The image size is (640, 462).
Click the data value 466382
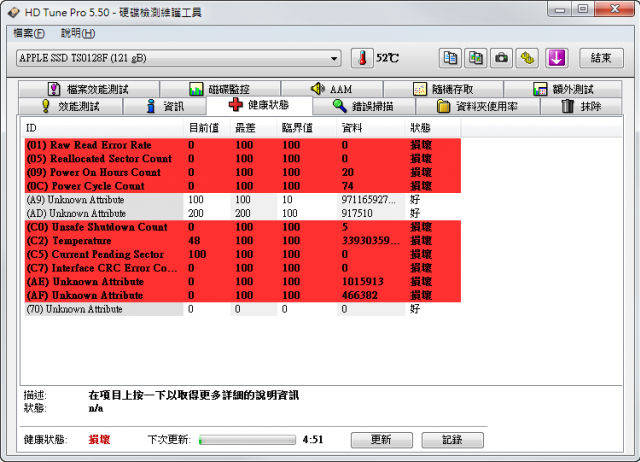coord(360,295)
